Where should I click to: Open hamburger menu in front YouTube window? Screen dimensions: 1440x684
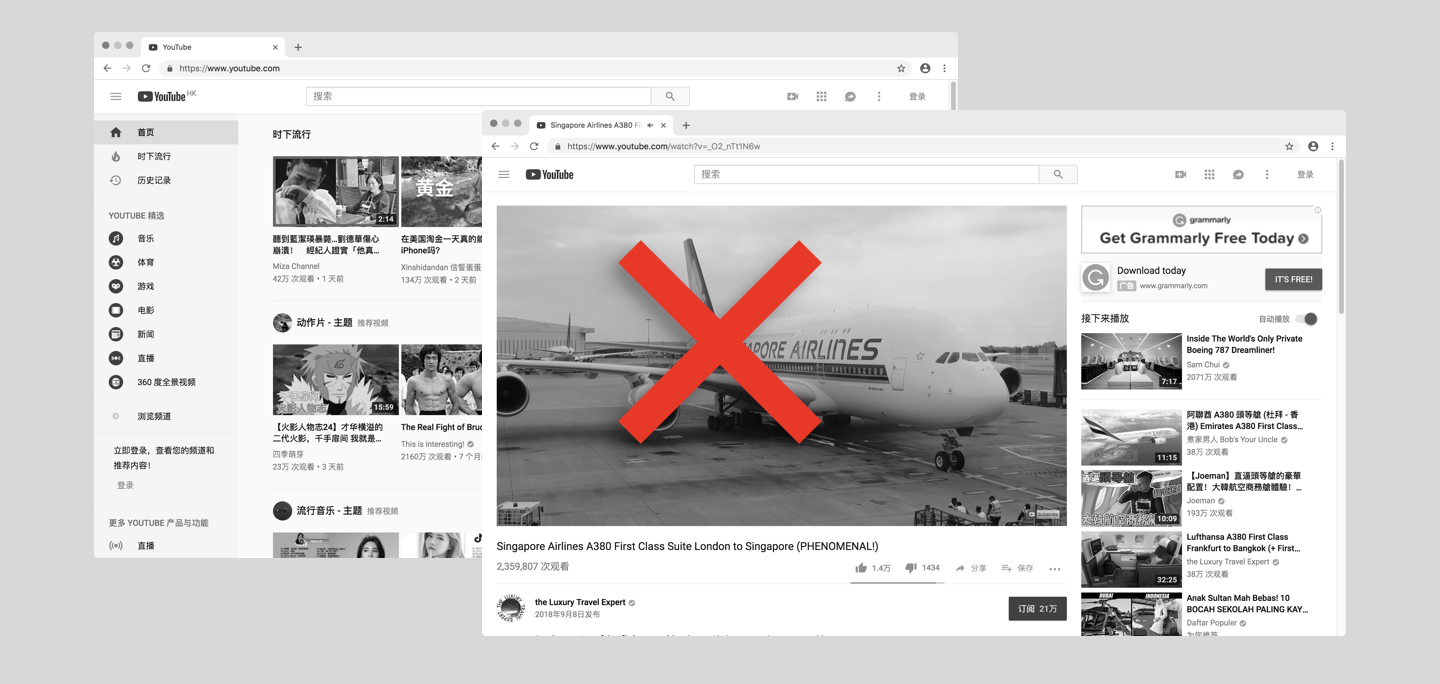coord(504,174)
